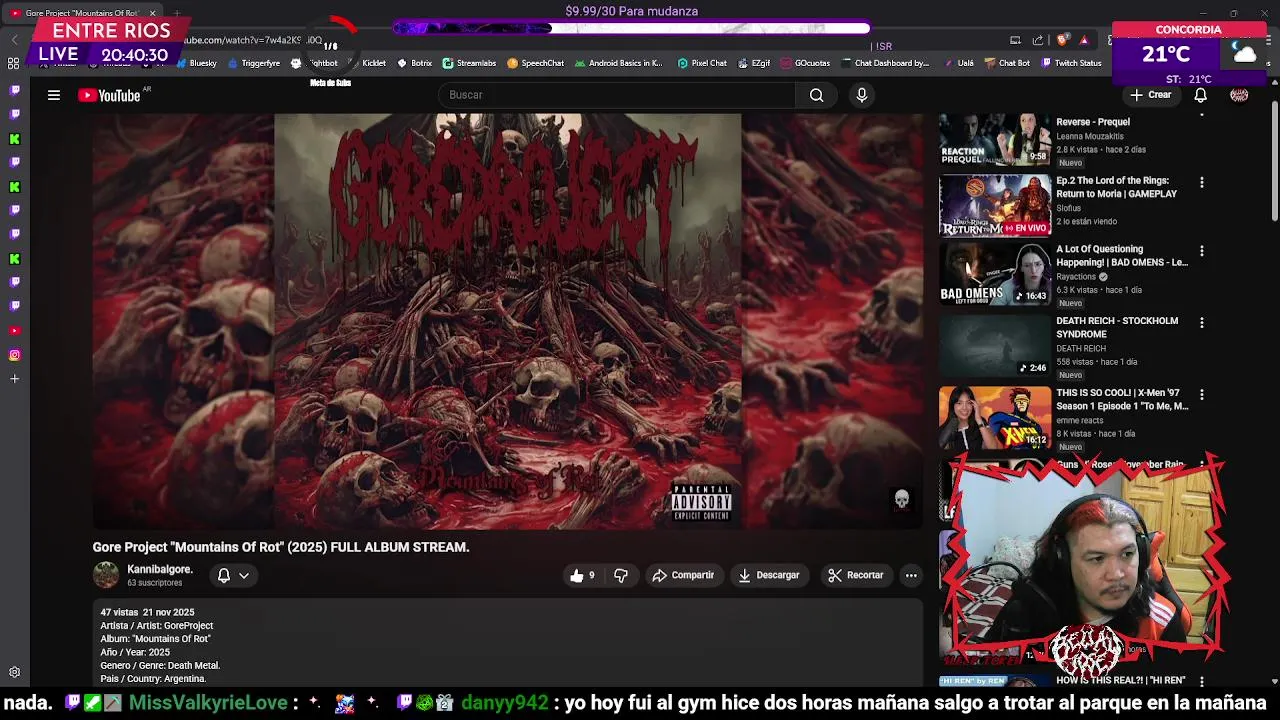Screen dimensions: 1280x720
Task: Open the YouTube panel in browser sidebar
Action: 14,331
